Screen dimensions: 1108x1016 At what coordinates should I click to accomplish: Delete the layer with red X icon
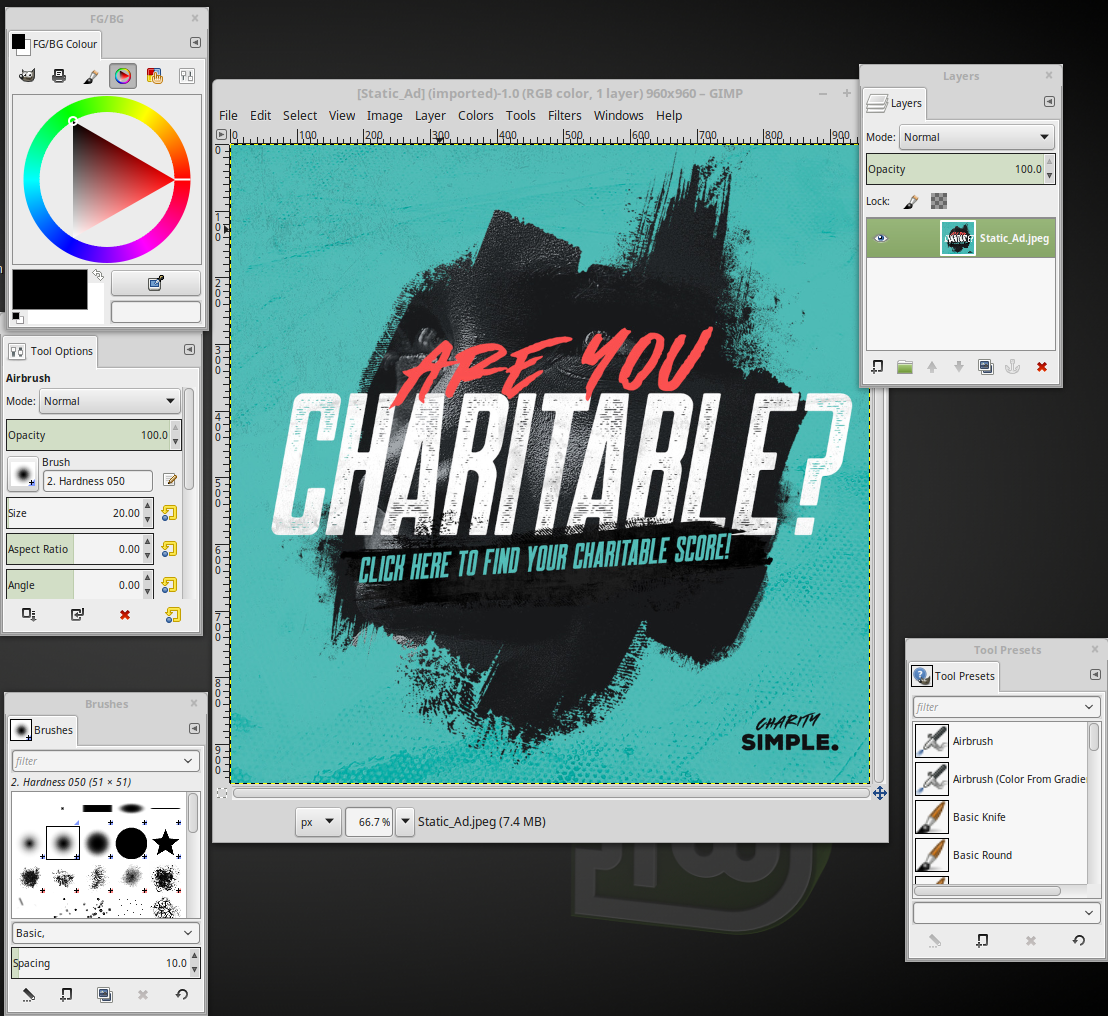pyautogui.click(x=1041, y=367)
